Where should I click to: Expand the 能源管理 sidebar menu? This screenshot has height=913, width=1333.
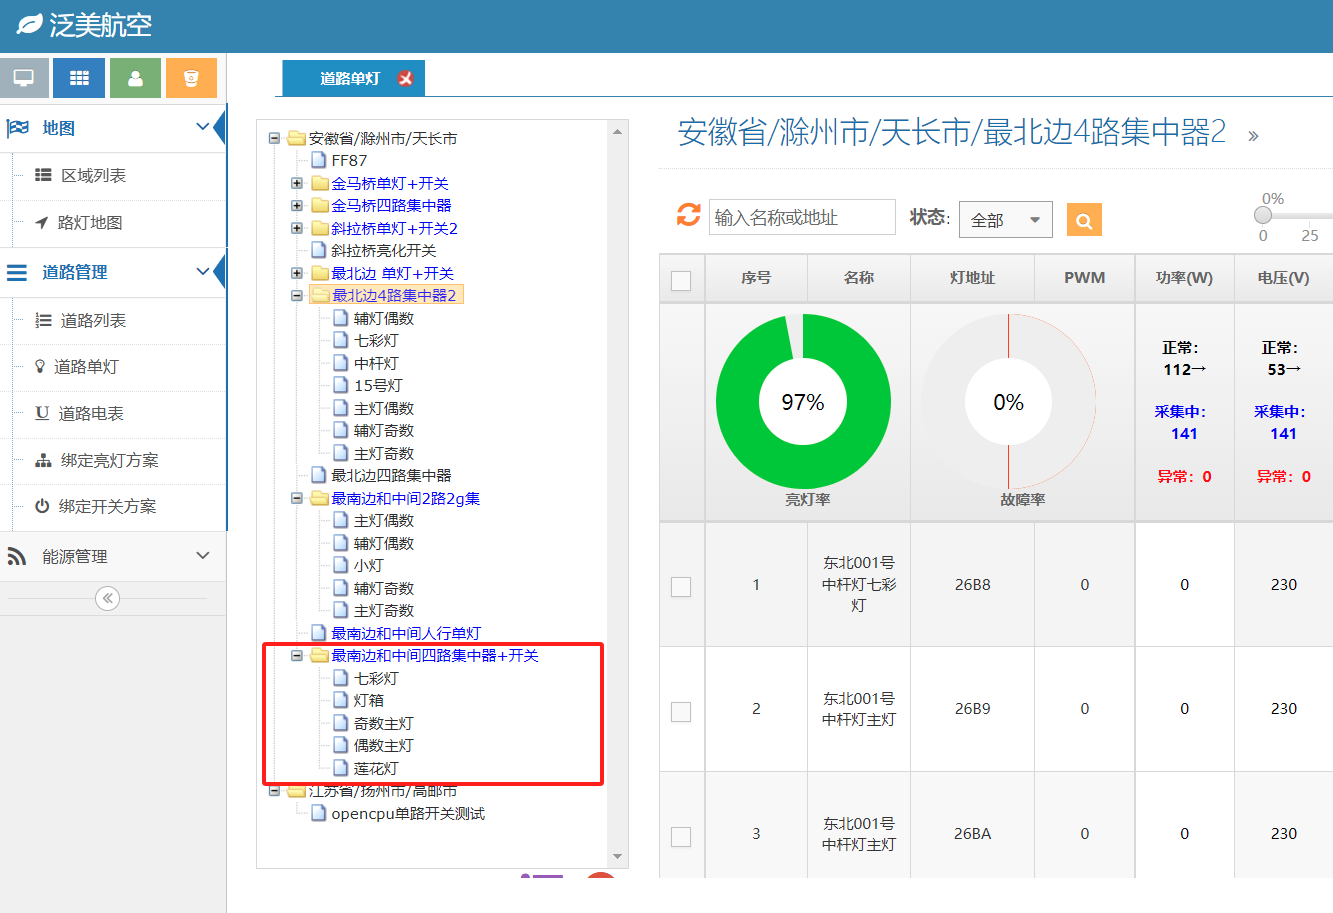pyautogui.click(x=112, y=556)
